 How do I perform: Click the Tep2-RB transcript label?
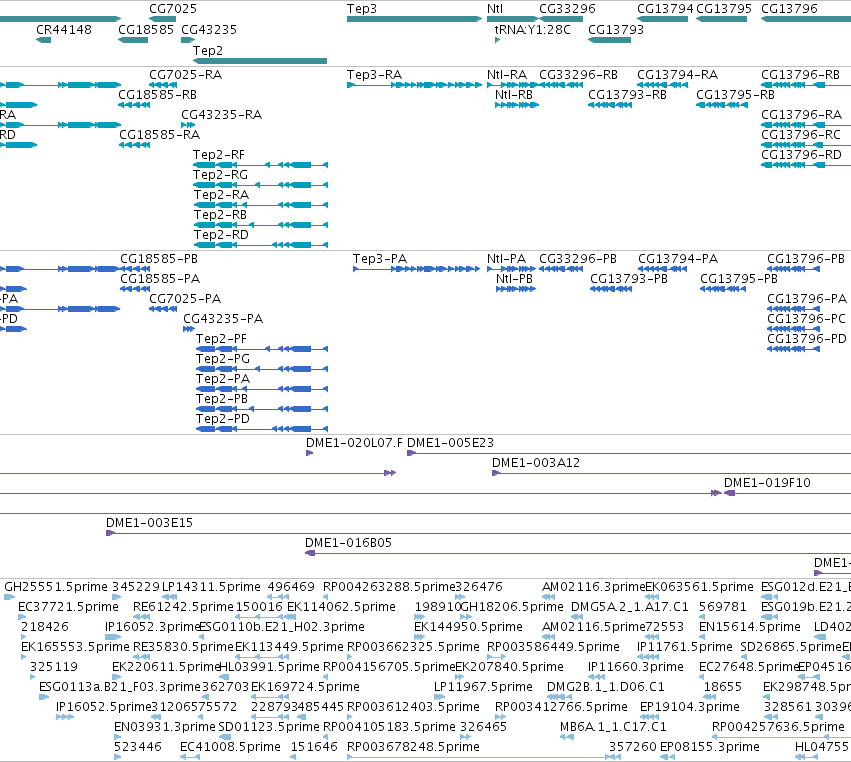[220, 214]
